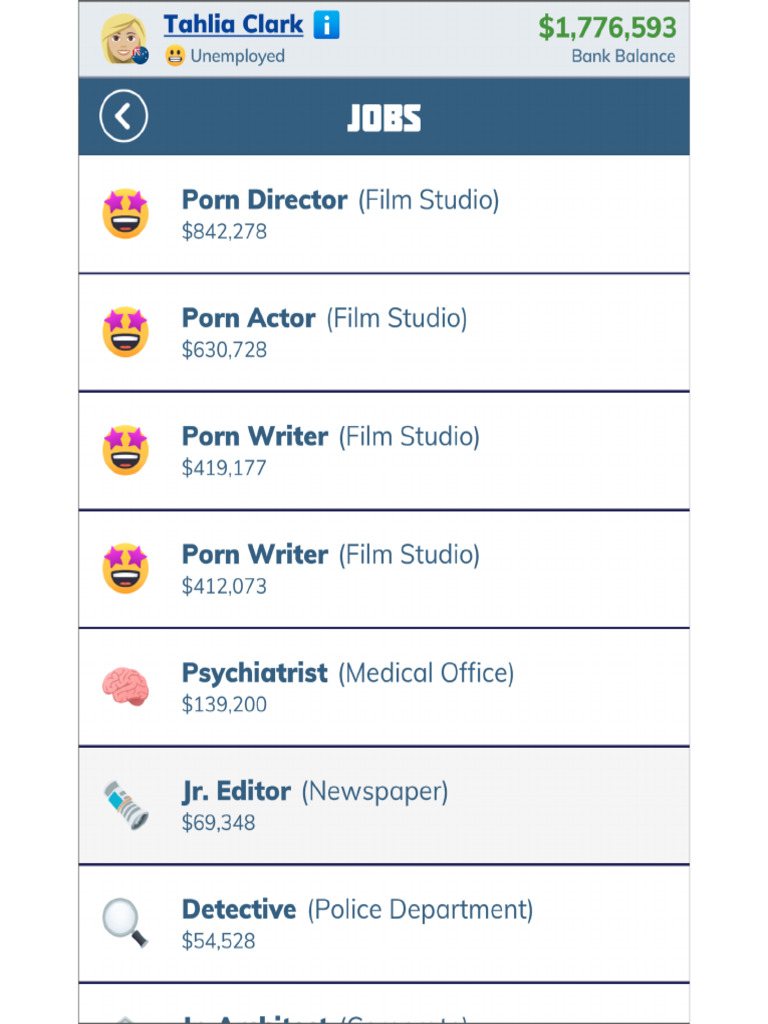Open the blue info icon beside the name

[326, 25]
